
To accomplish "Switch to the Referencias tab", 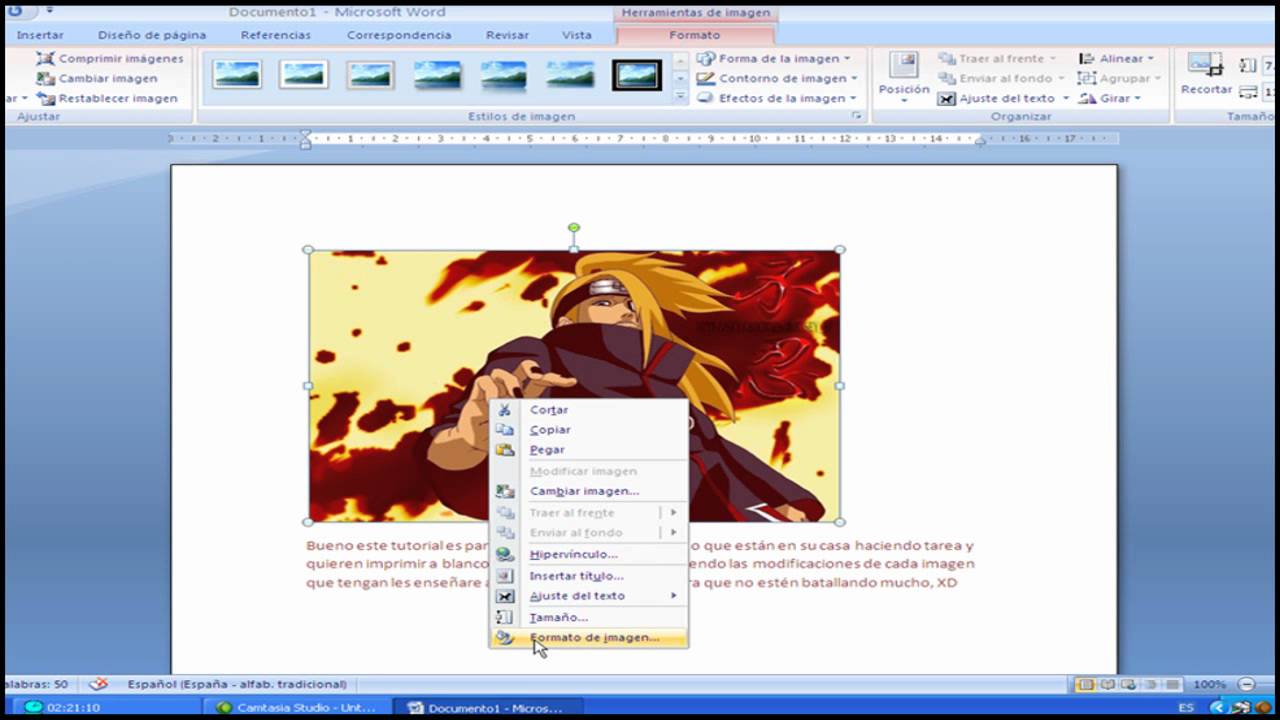I will click(276, 35).
